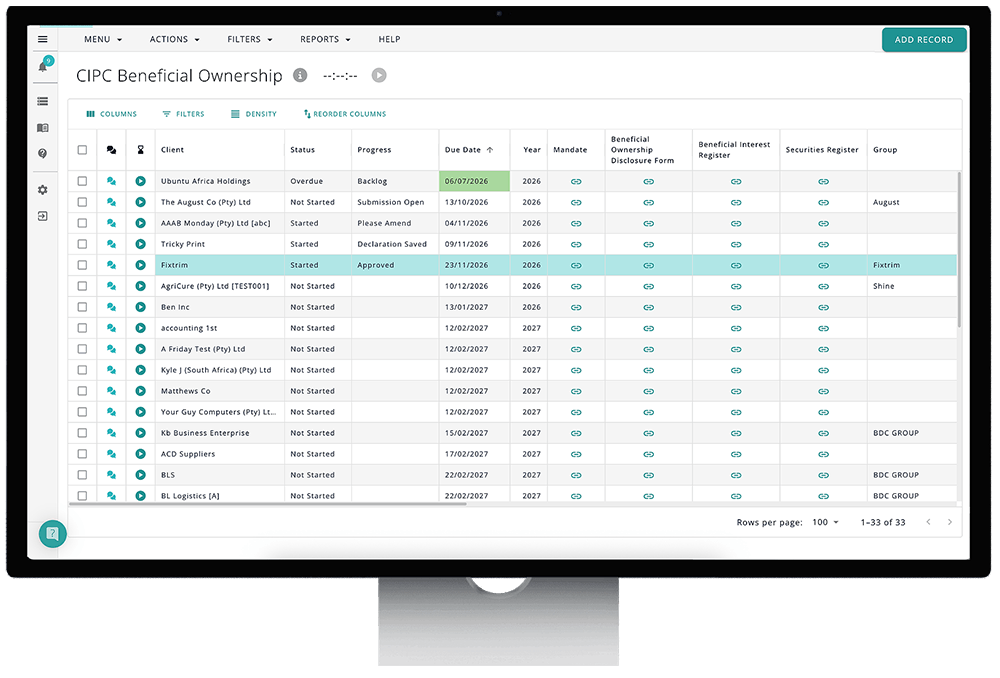Click the Declaration Saved progress cell
1000x678 pixels.
tap(395, 244)
